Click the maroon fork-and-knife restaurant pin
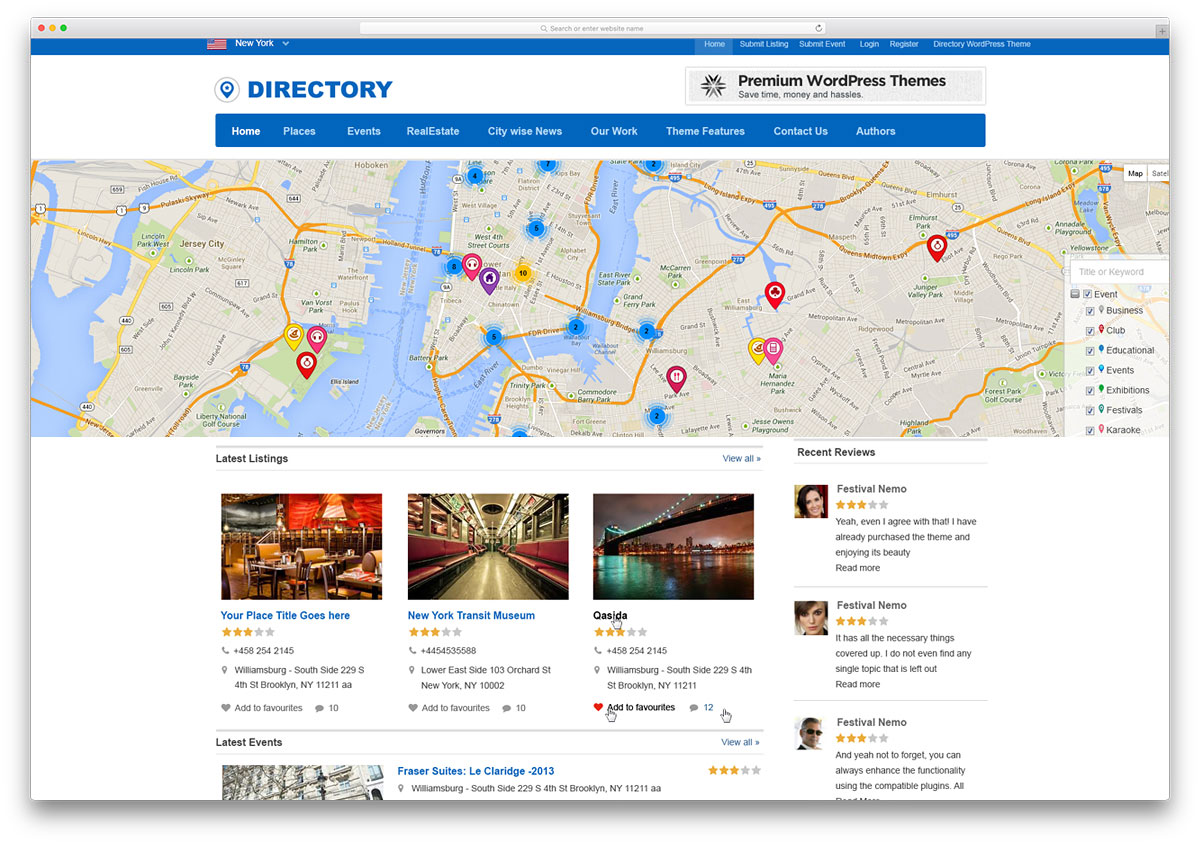Viewport: 1200px width, 844px height. click(x=676, y=377)
